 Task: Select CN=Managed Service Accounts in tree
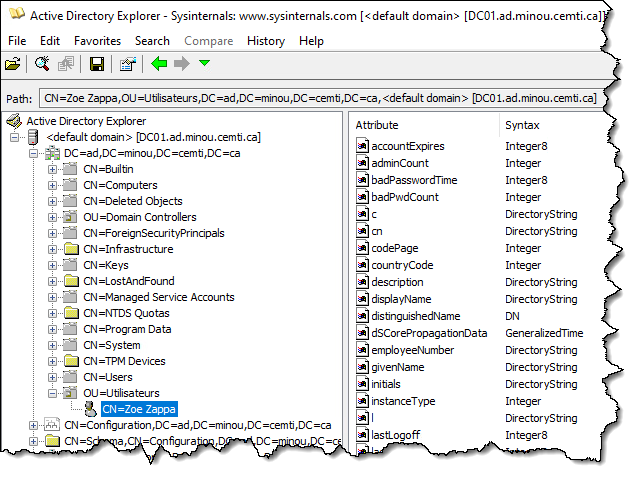click(159, 297)
